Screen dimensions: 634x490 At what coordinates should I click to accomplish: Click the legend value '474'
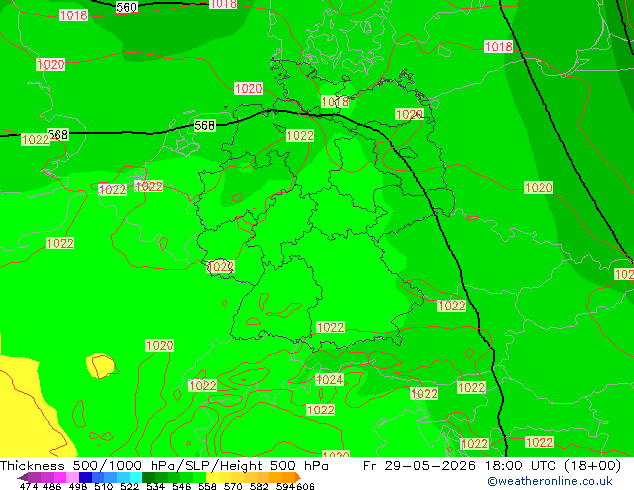pyautogui.click(x=29, y=486)
